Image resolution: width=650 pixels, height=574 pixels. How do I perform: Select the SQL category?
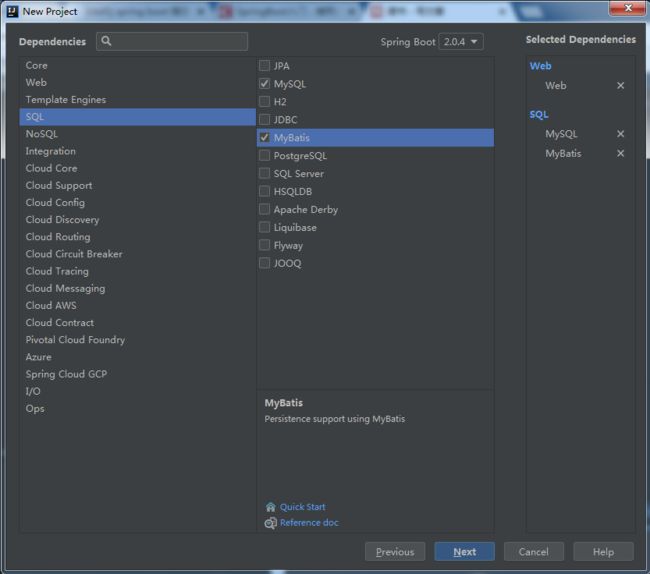coord(138,117)
